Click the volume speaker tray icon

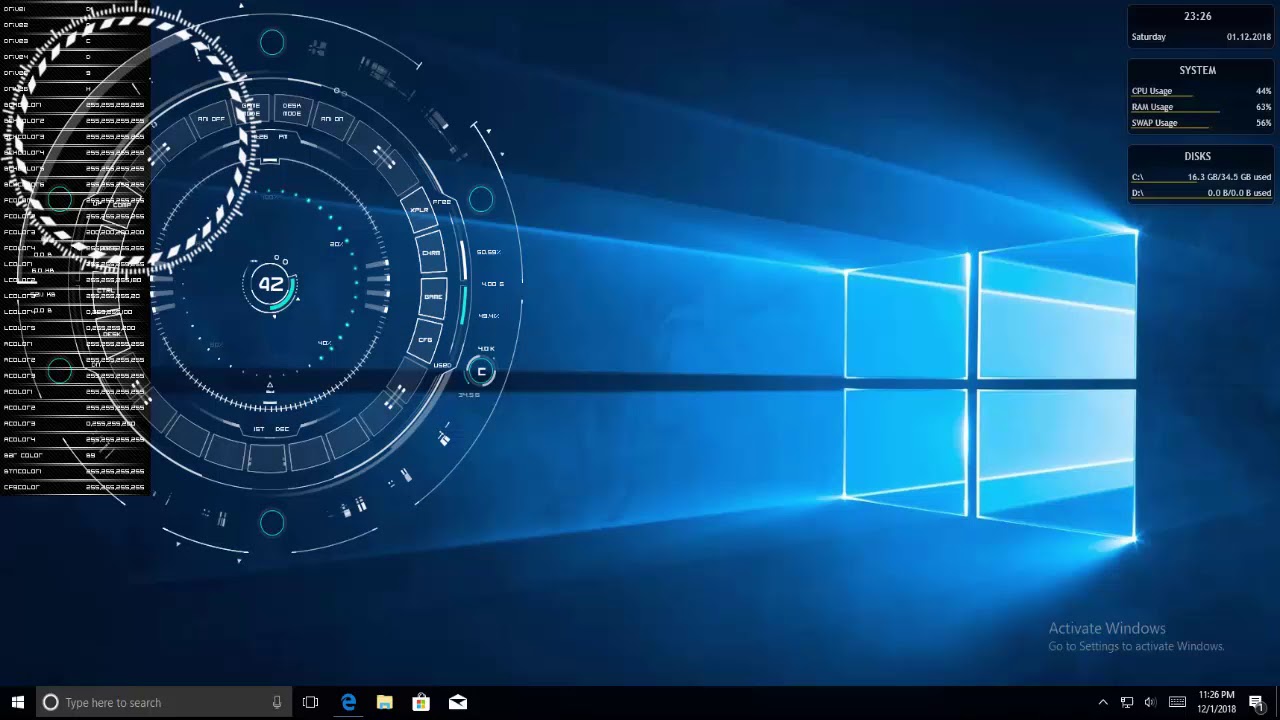pyautogui.click(x=1150, y=702)
